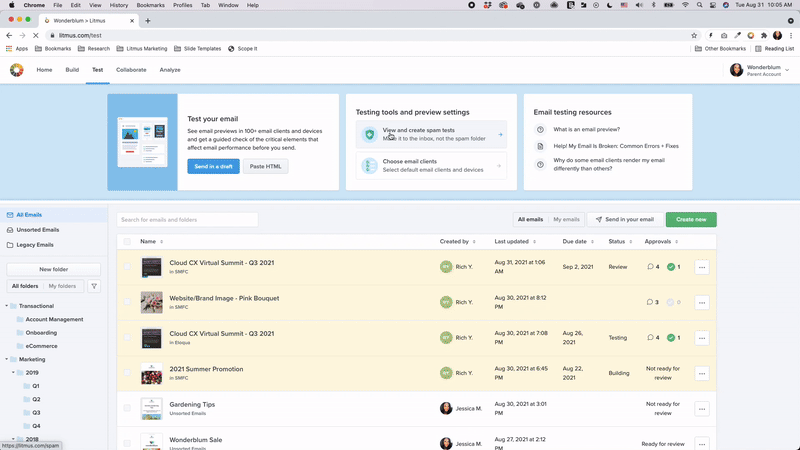
Task: Open the Collaborate nav tab
Action: tap(131, 70)
